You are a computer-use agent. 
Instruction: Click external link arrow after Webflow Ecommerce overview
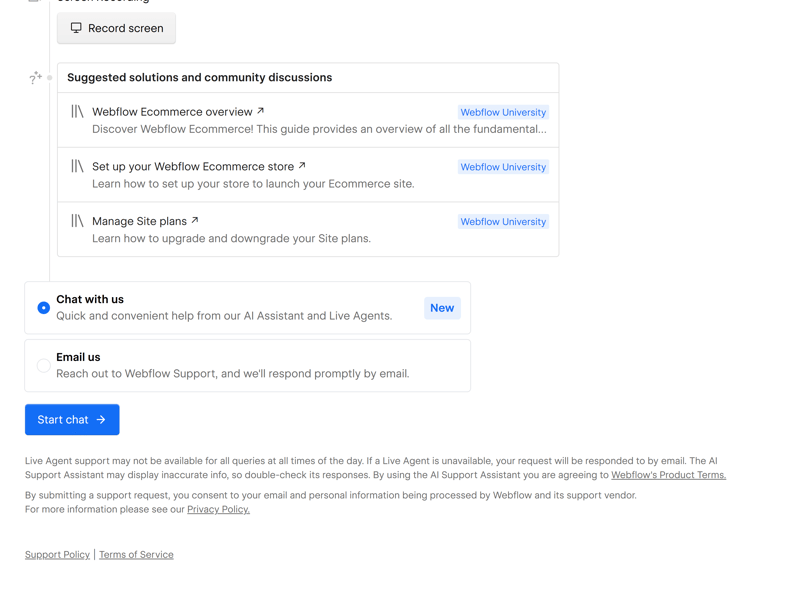pos(261,111)
